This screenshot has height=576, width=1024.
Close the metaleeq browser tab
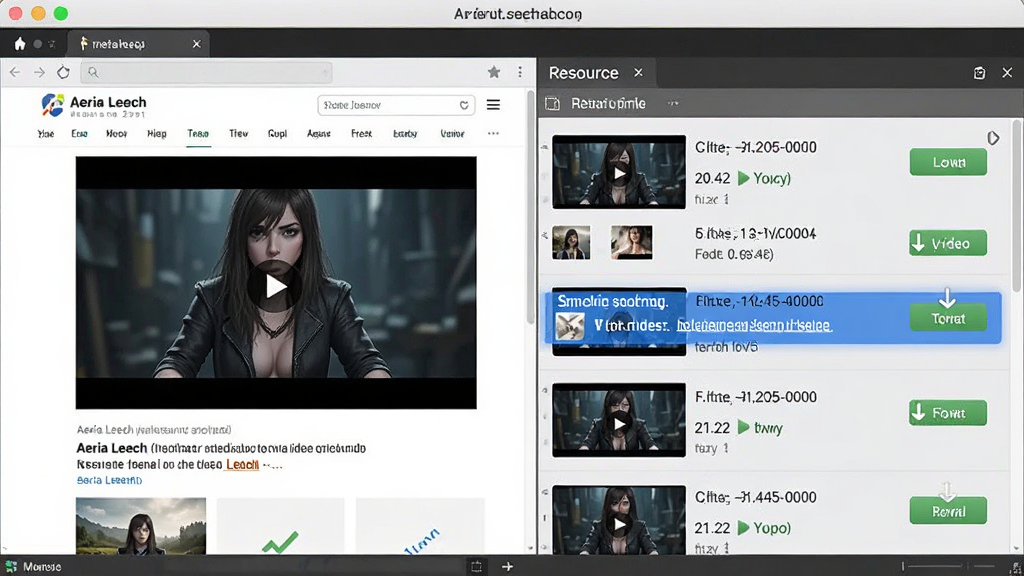click(x=197, y=44)
